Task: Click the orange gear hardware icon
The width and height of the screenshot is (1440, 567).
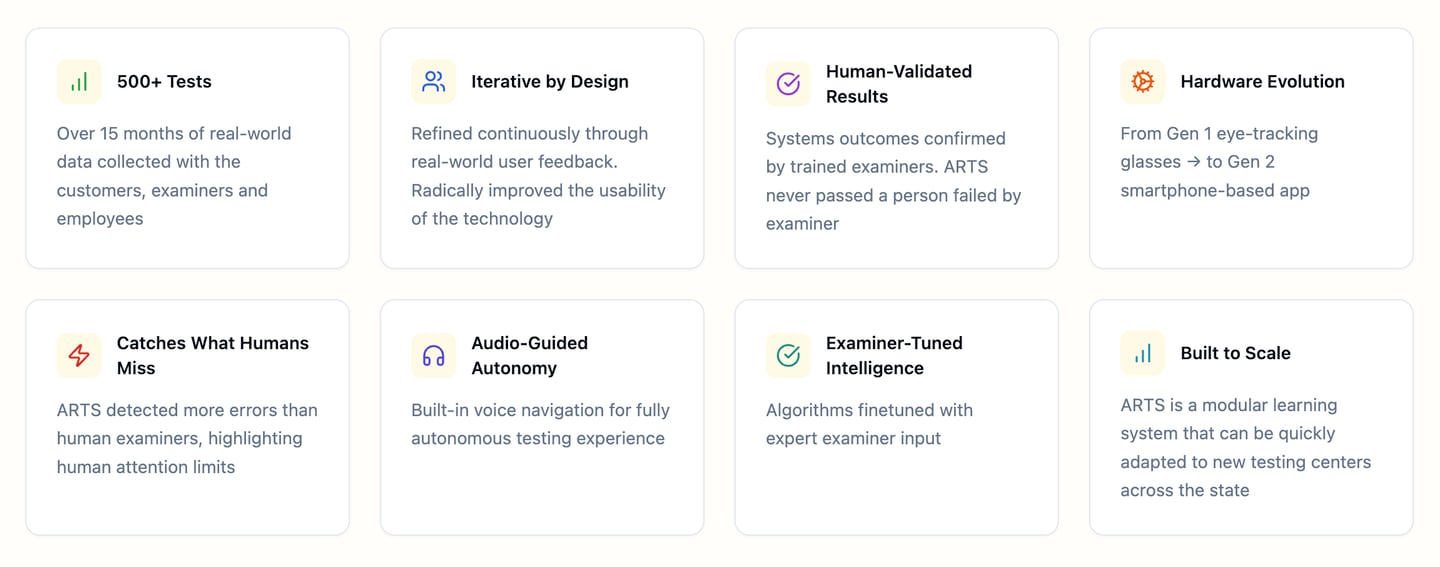Action: click(1142, 82)
